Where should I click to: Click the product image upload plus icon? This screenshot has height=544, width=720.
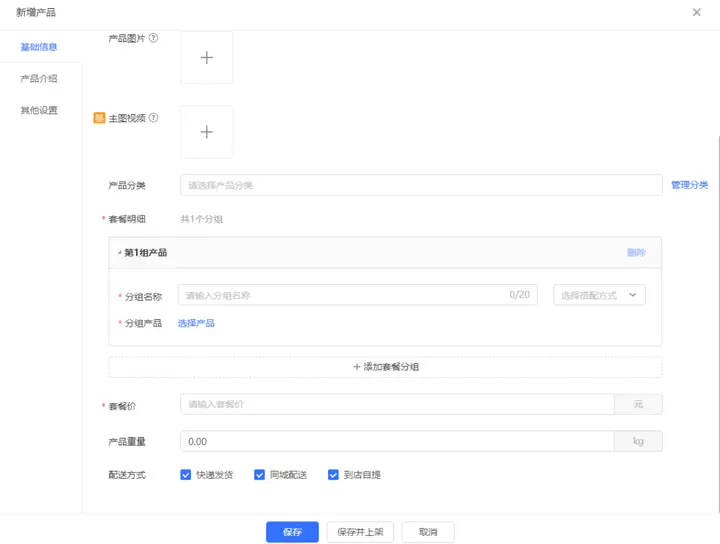point(207,58)
